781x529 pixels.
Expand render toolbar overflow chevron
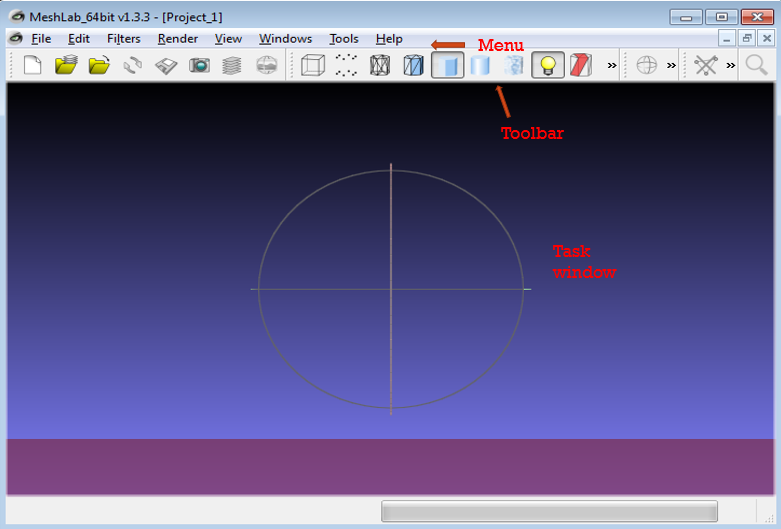pos(611,66)
